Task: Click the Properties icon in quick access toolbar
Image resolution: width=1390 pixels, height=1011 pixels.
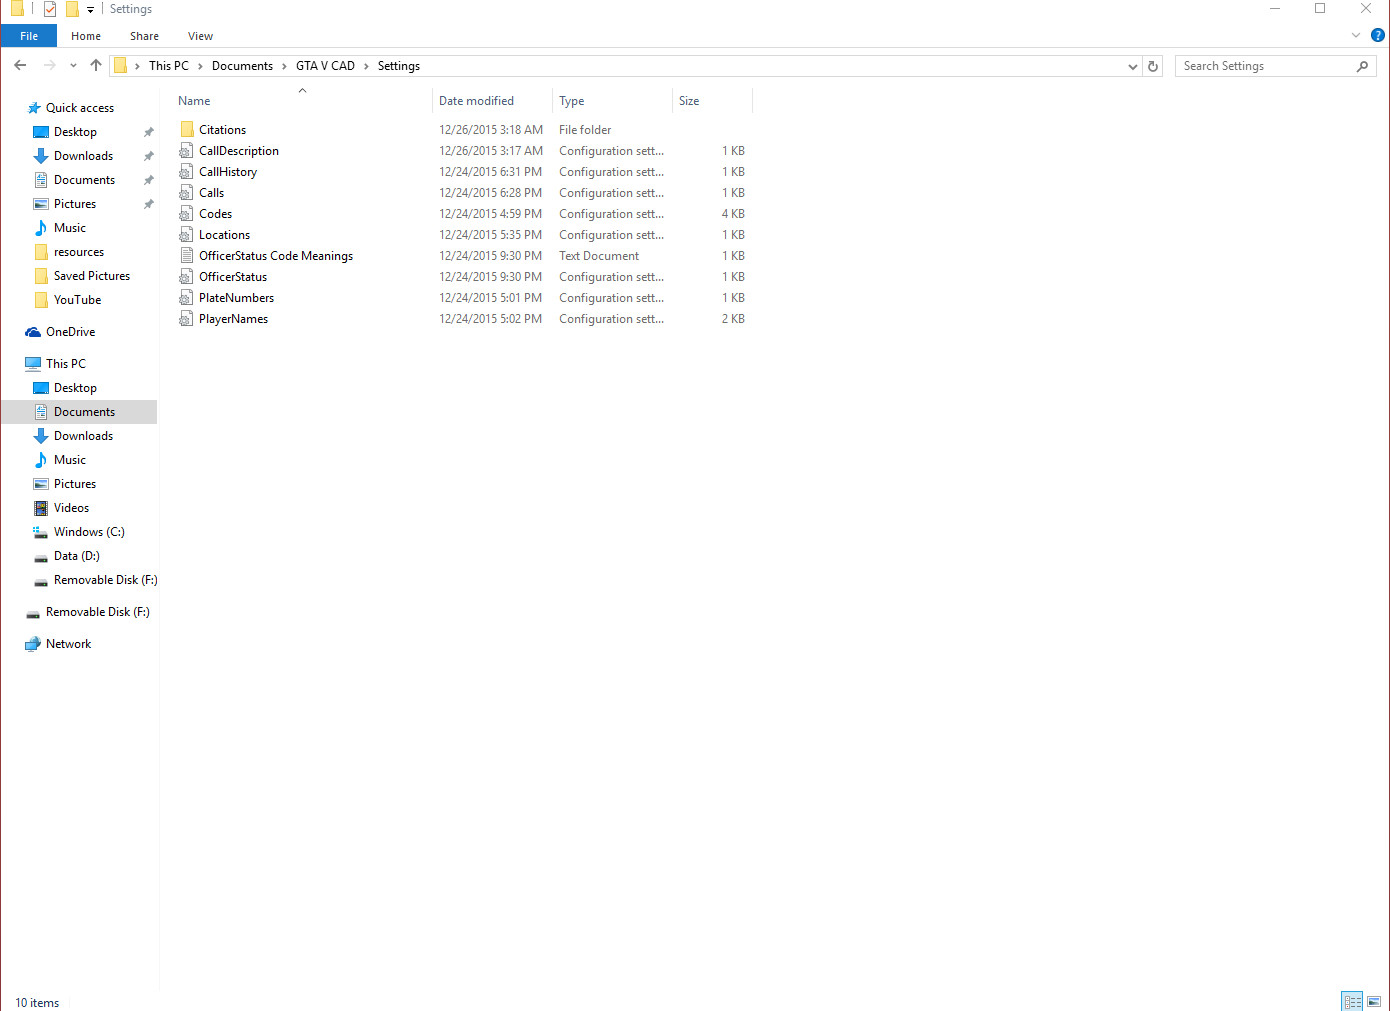Action: pos(49,9)
